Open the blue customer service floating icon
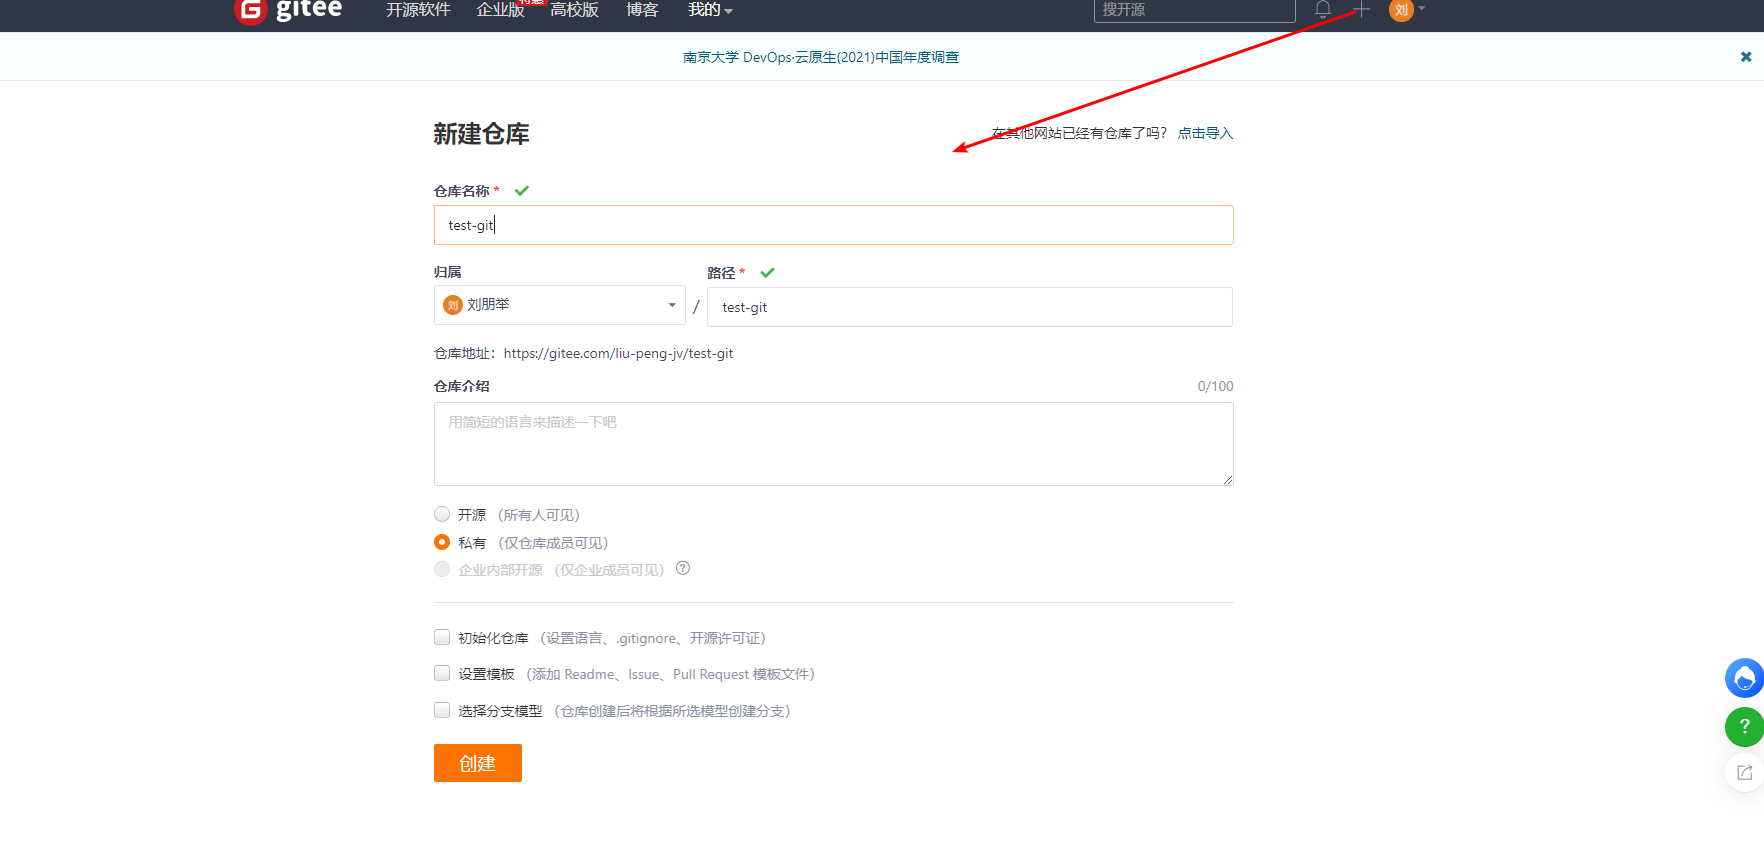This screenshot has height=849, width=1764. [1744, 678]
